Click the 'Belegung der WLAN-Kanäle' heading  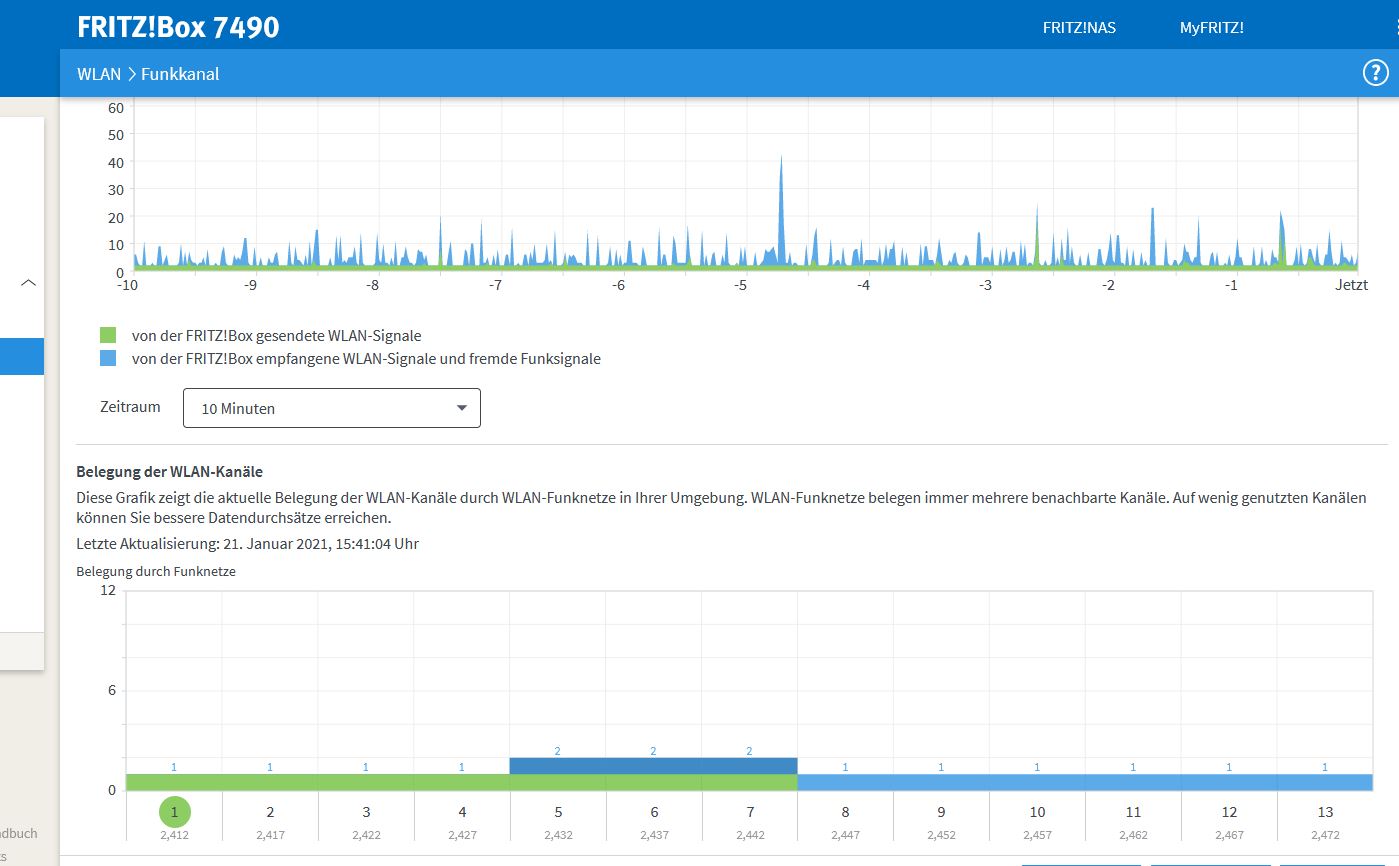coord(170,471)
